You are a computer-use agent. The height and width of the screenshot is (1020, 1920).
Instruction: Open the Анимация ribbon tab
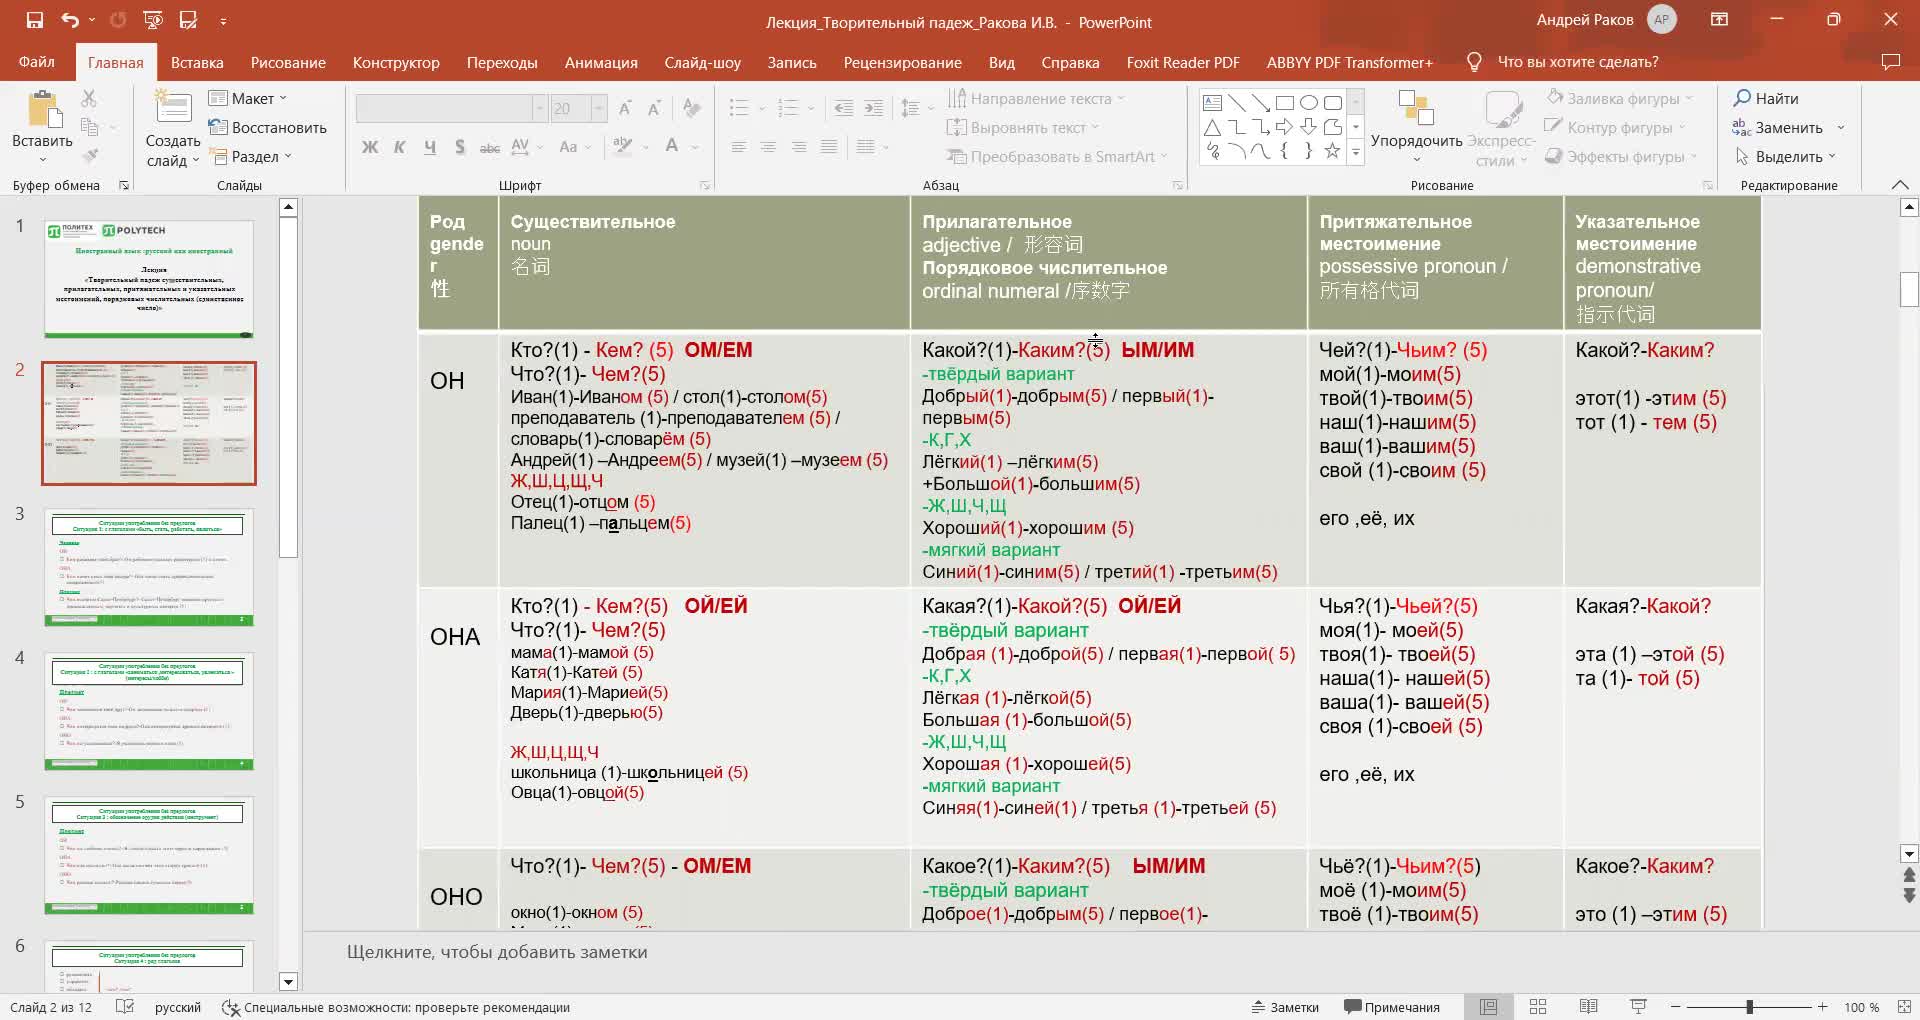601,62
